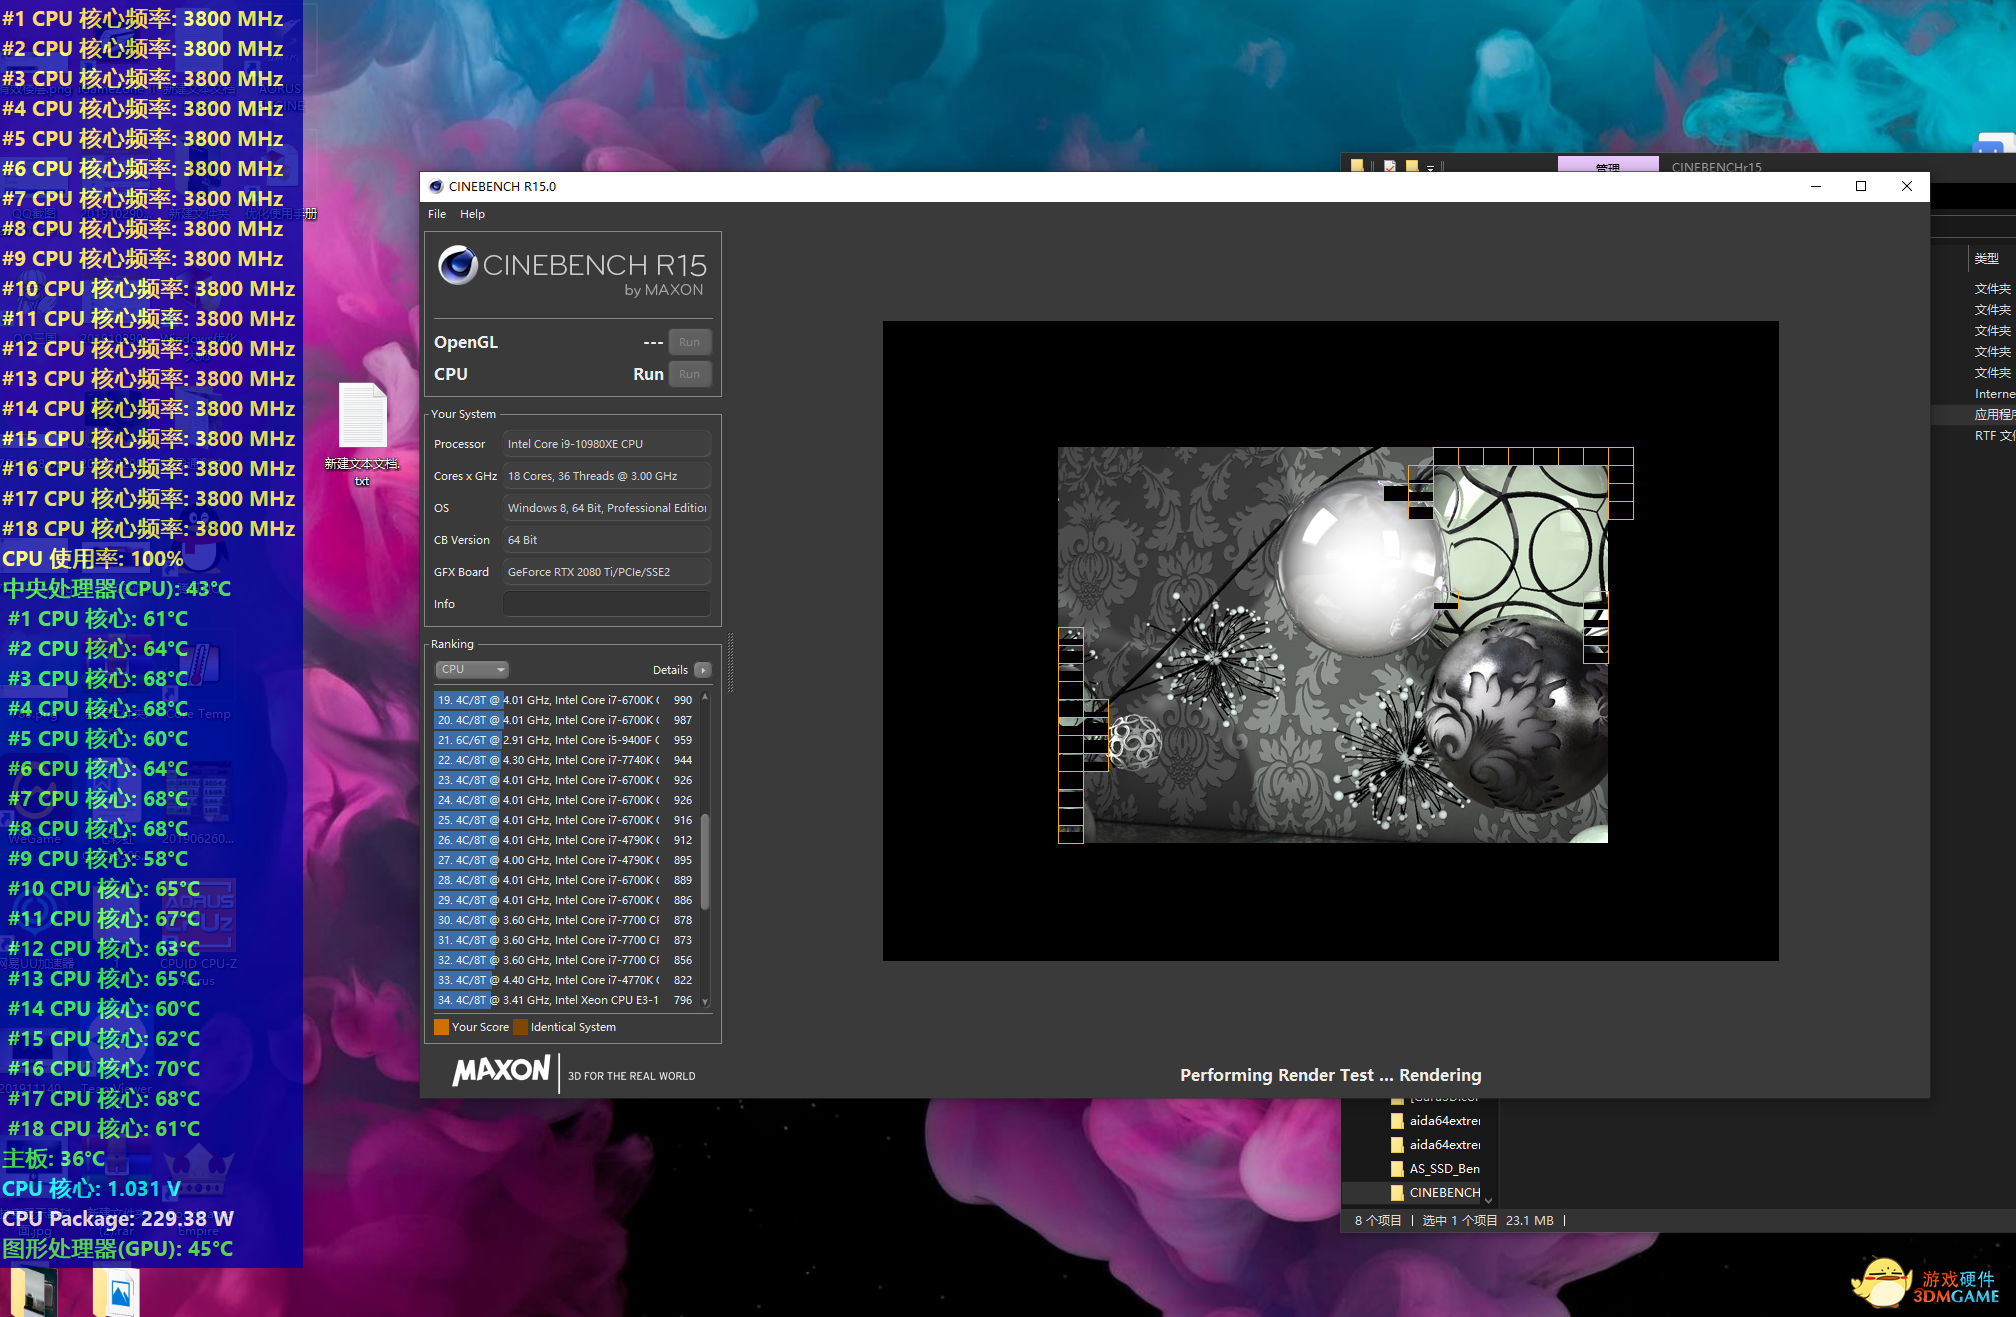Click the AS_SSD_Ben folder icon
The image size is (2016, 1317).
click(1397, 1169)
